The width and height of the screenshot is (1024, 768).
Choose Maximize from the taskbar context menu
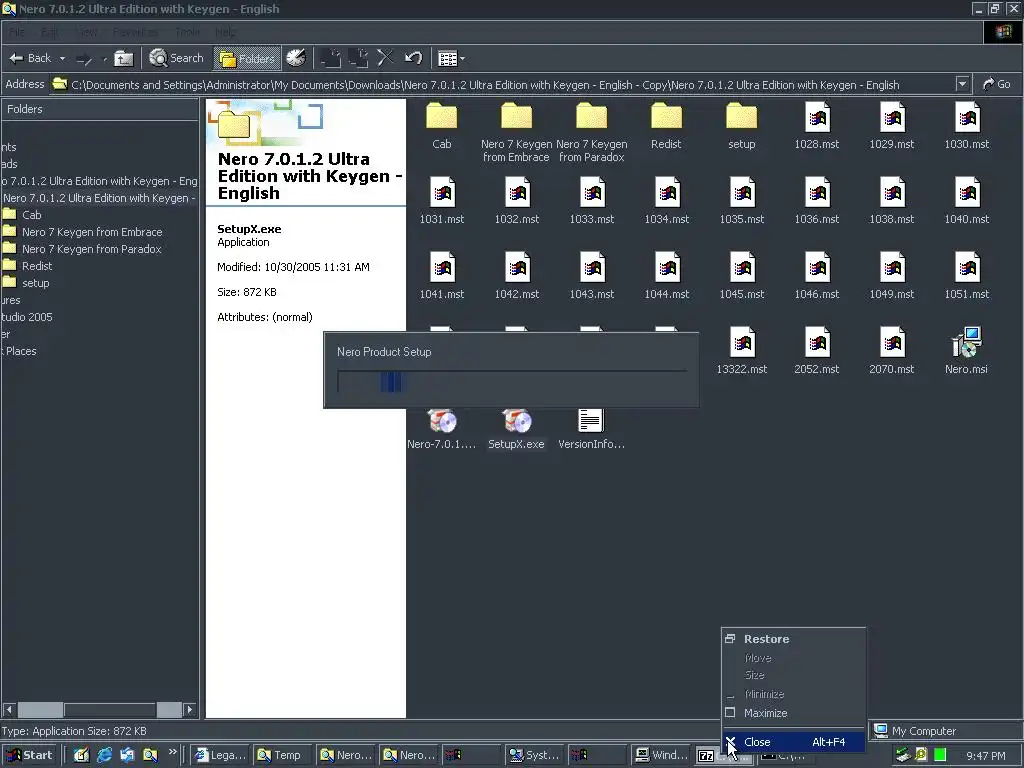click(x=793, y=713)
